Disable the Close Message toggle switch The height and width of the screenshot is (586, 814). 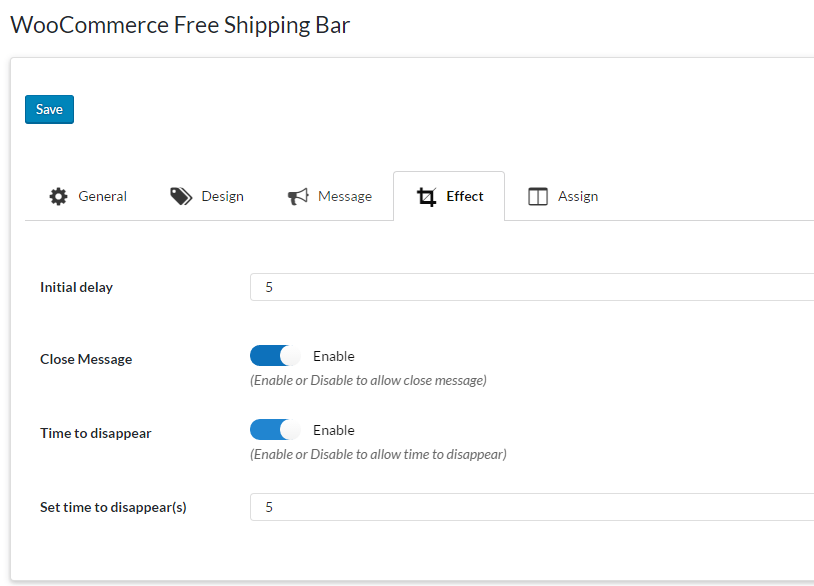pos(275,356)
